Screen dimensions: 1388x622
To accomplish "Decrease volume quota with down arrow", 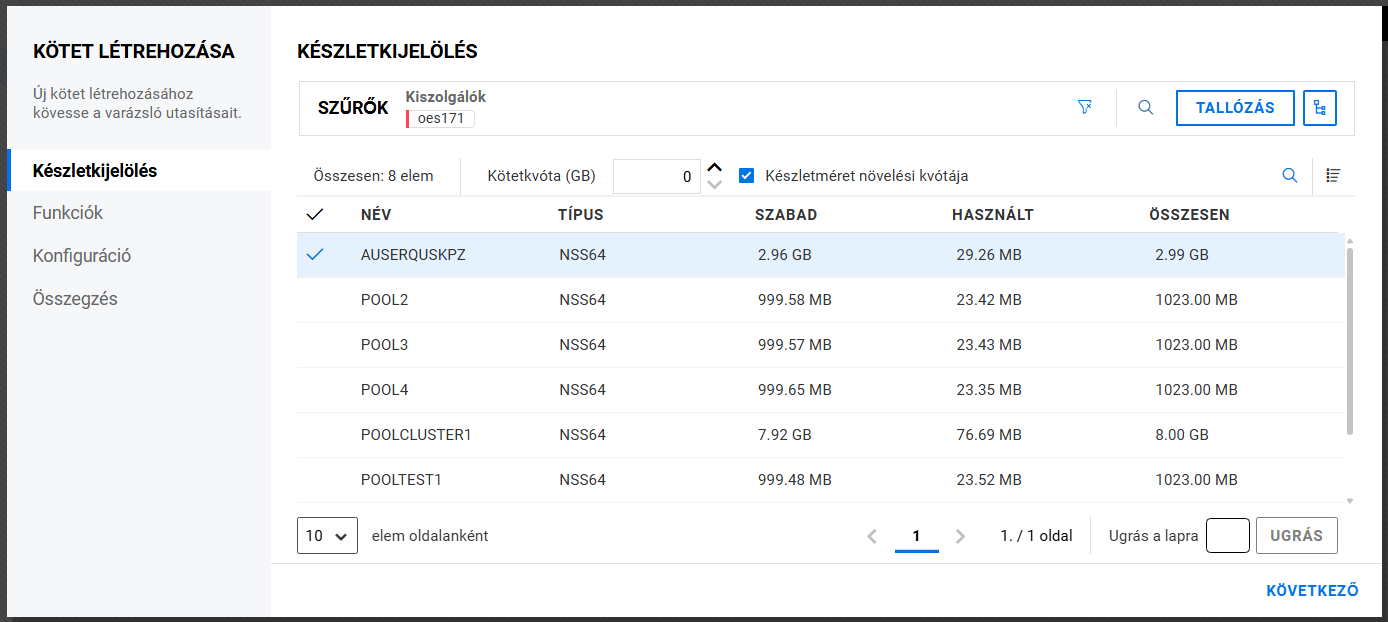I will [714, 184].
